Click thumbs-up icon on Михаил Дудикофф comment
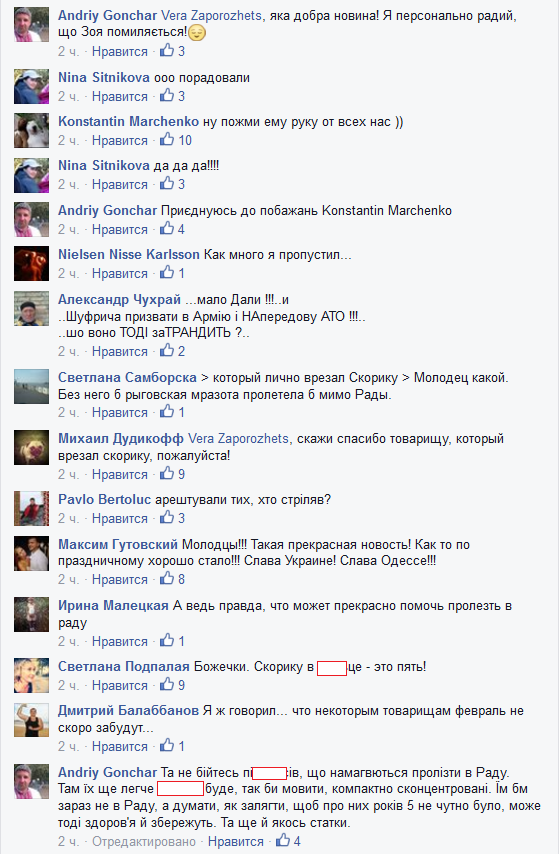This screenshot has height=854, width=559. (x=167, y=474)
